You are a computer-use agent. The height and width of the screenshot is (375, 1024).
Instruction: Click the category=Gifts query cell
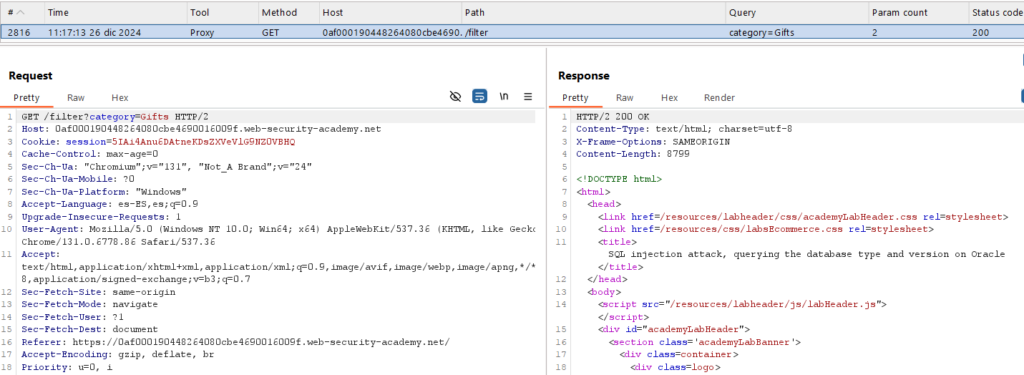(761, 32)
